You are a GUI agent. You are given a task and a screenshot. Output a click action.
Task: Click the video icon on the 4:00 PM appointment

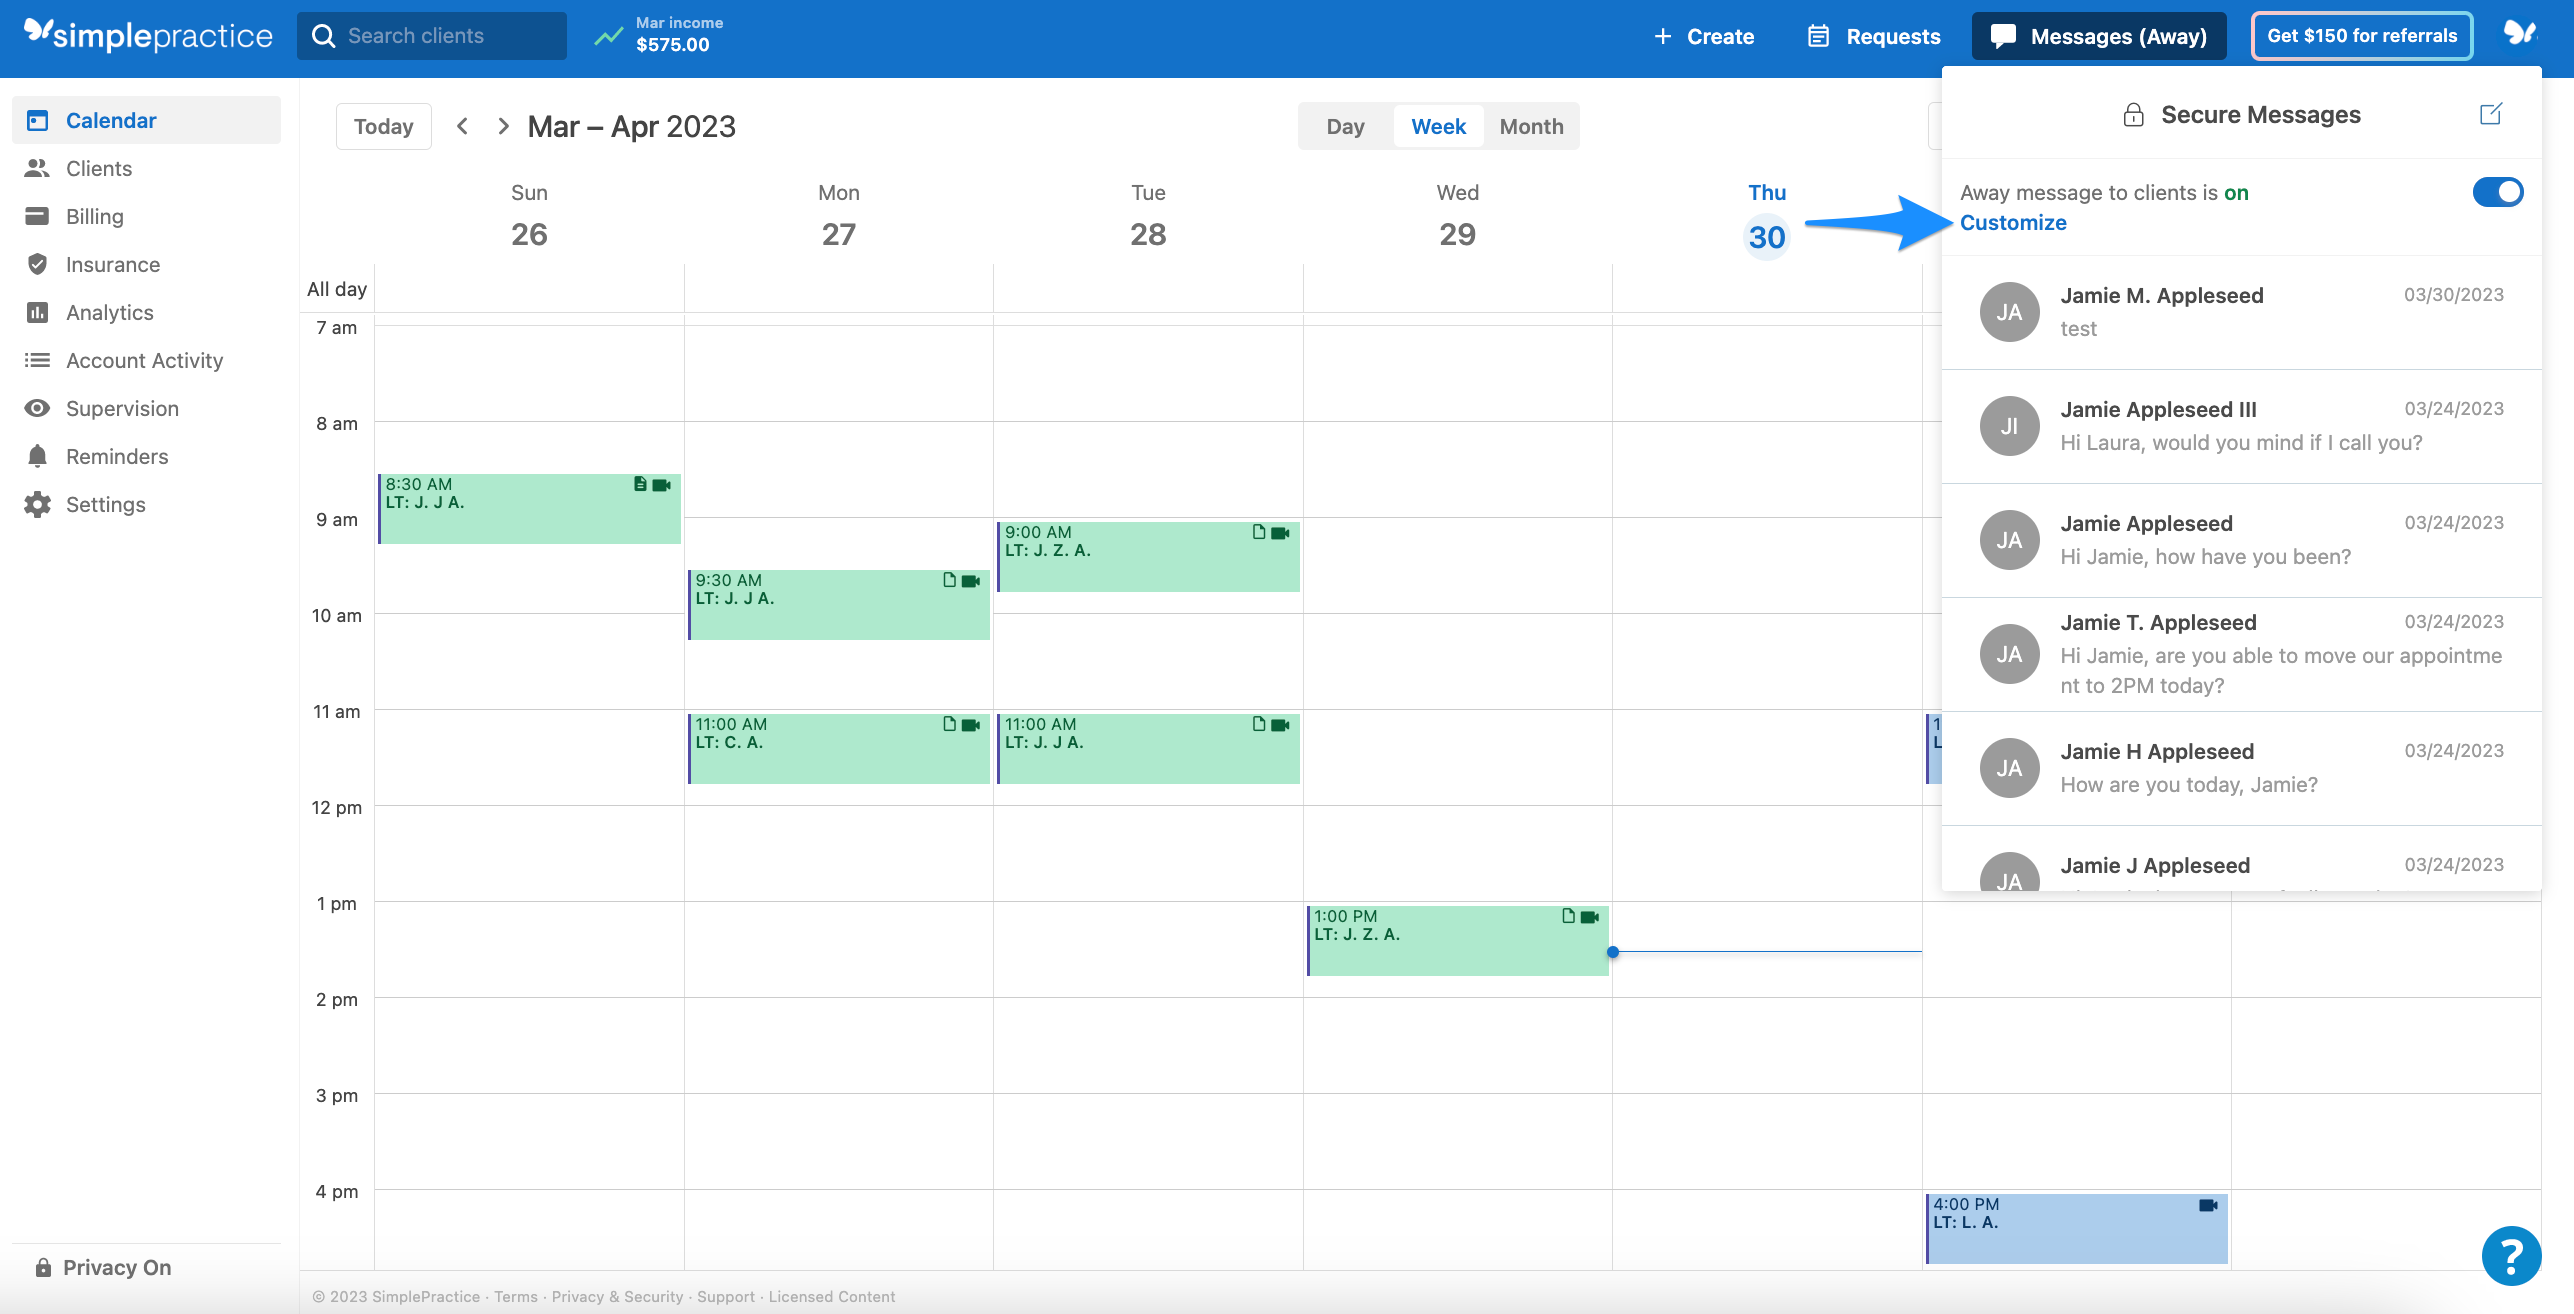(x=2209, y=1205)
